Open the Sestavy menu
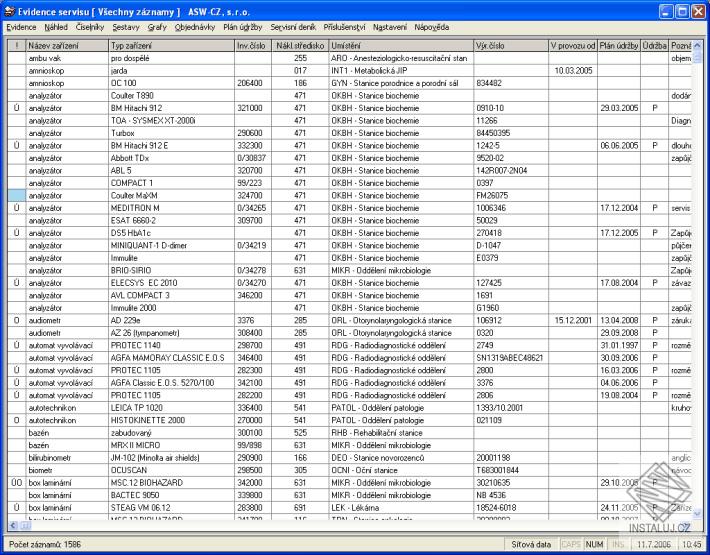710x555 pixels. pyautogui.click(x=126, y=27)
